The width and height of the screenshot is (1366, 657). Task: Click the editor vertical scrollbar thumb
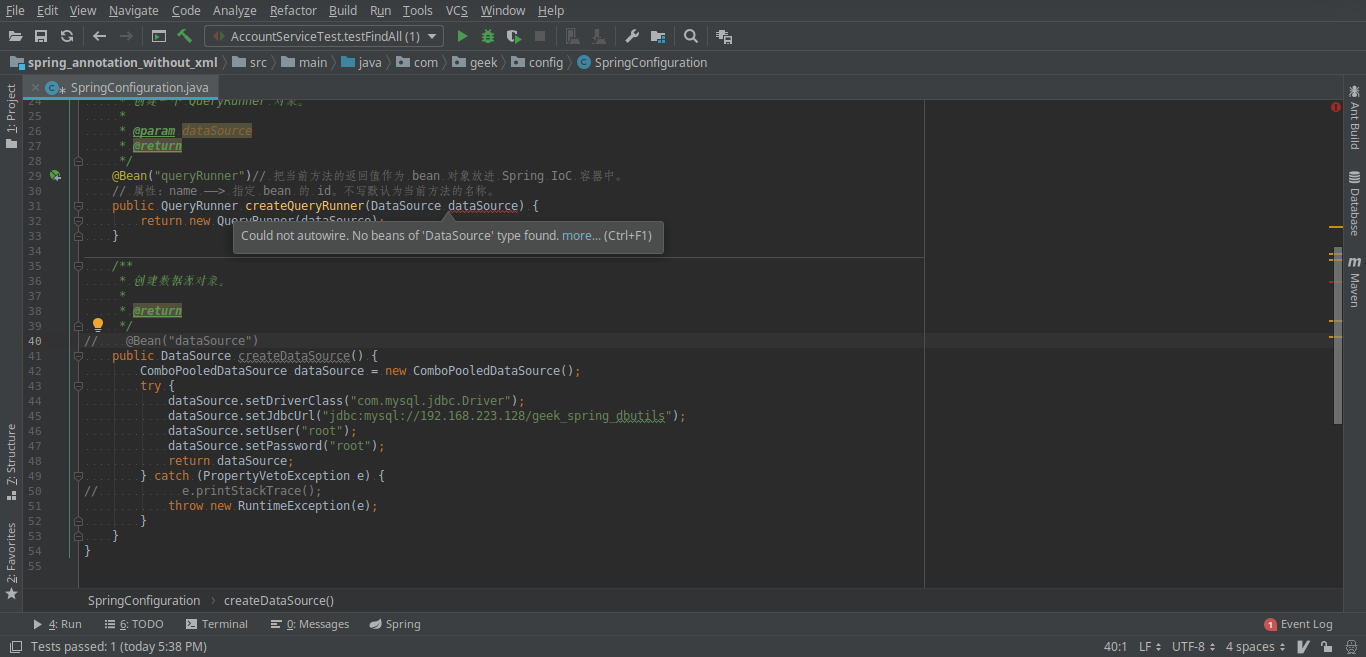pyautogui.click(x=1336, y=335)
